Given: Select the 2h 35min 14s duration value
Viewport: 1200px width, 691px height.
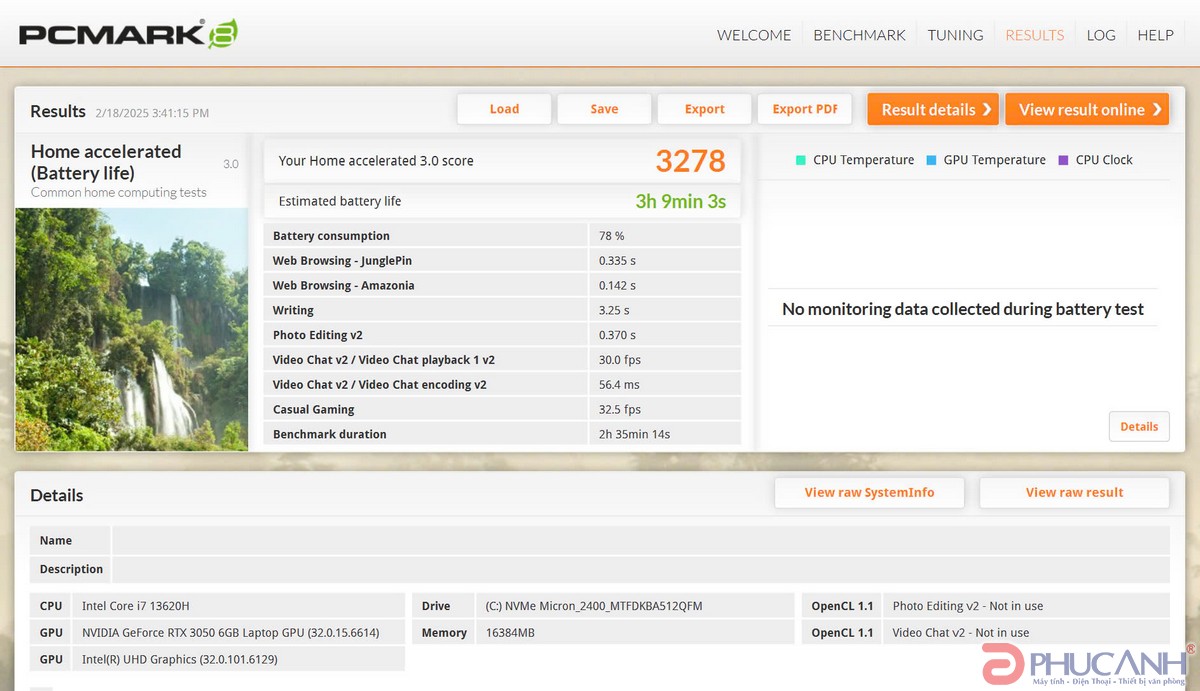Looking at the screenshot, I should [634, 434].
